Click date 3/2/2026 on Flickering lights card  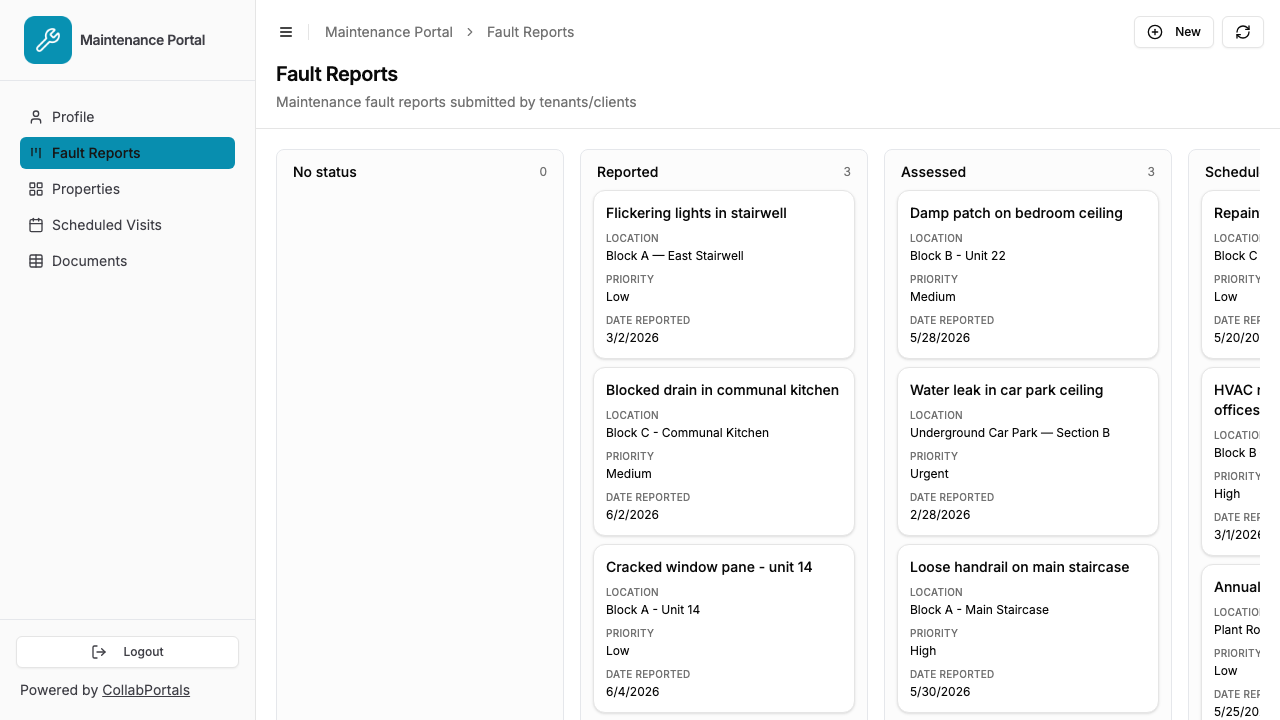[x=632, y=338]
